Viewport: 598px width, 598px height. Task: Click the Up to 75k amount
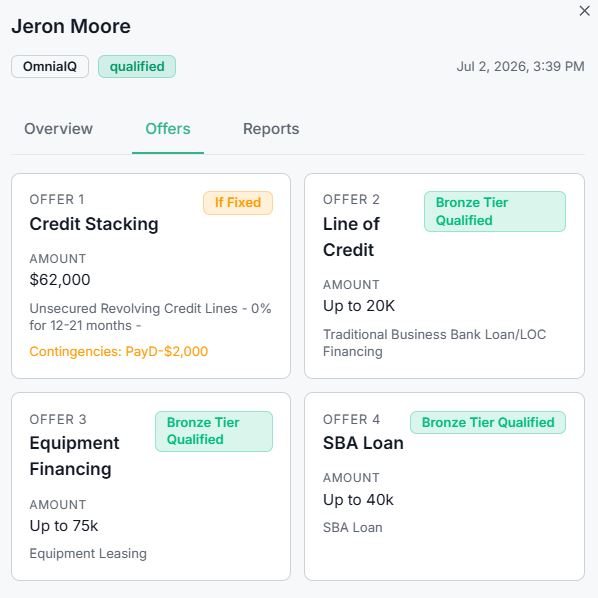pyautogui.click(x=64, y=526)
